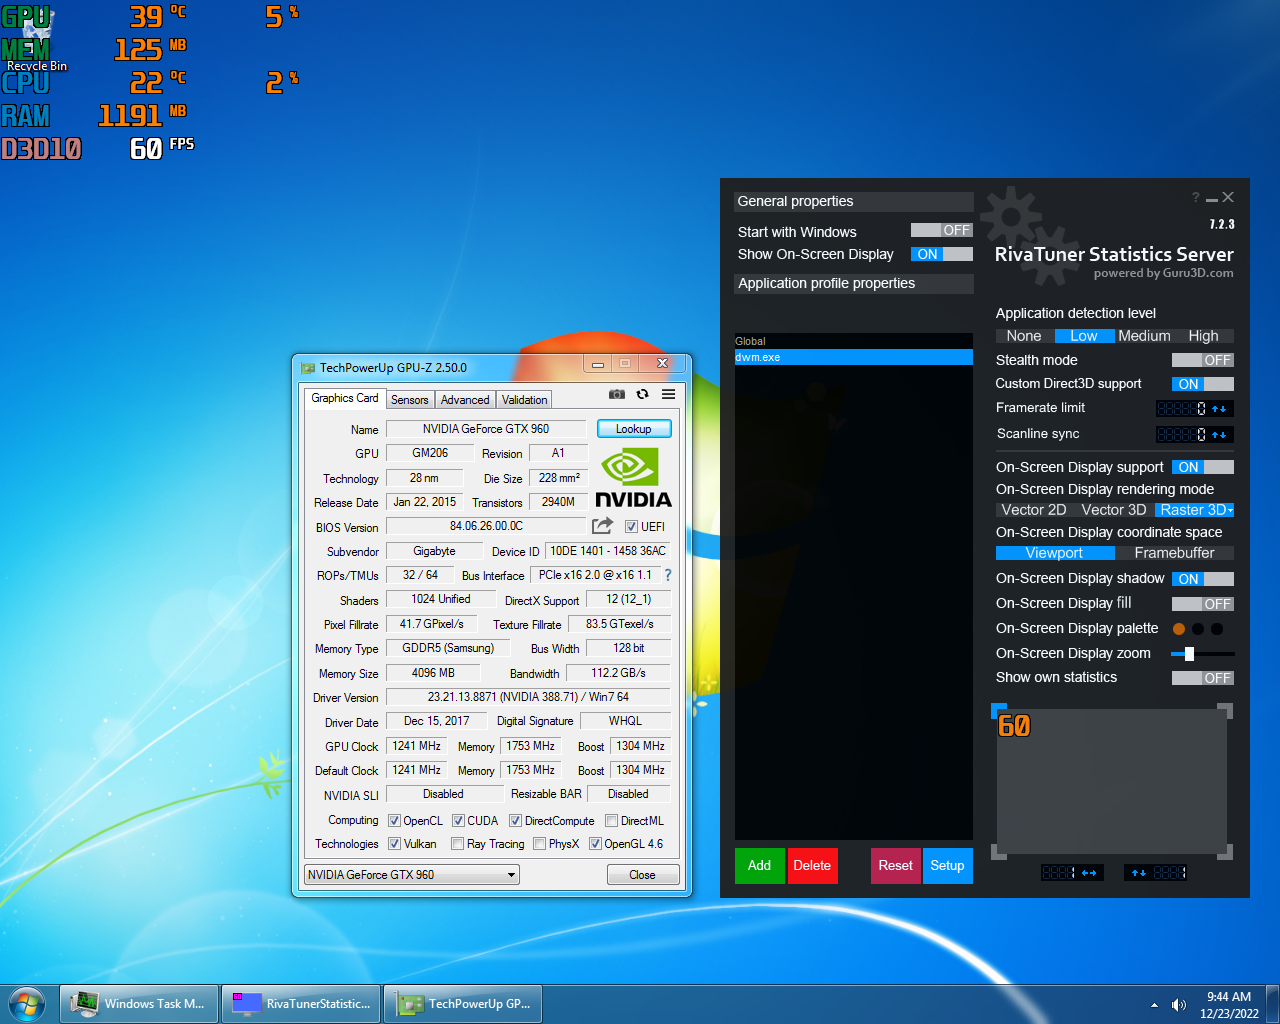
Task: Adjust the Framerate limit stepper arrows
Action: 1218,409
